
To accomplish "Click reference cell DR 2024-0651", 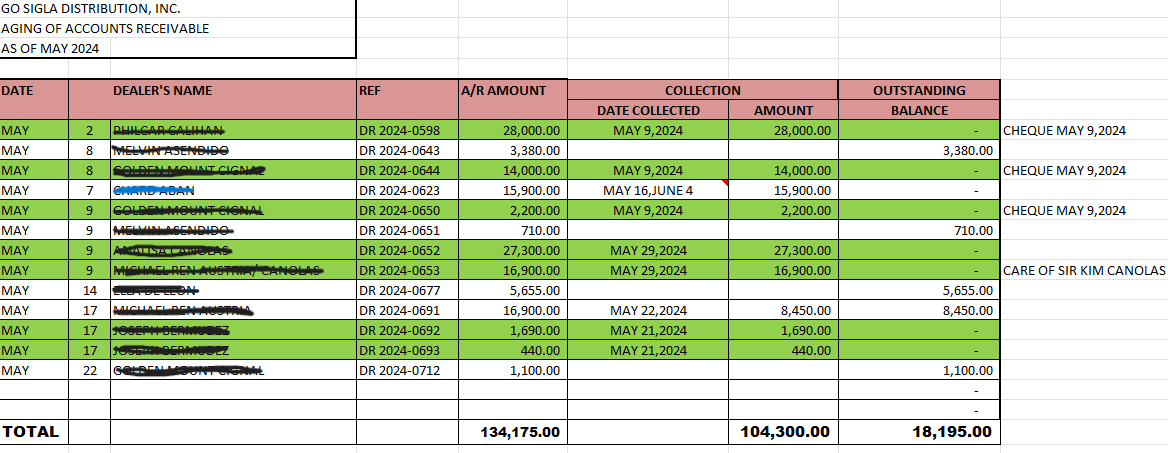I will 407,230.
